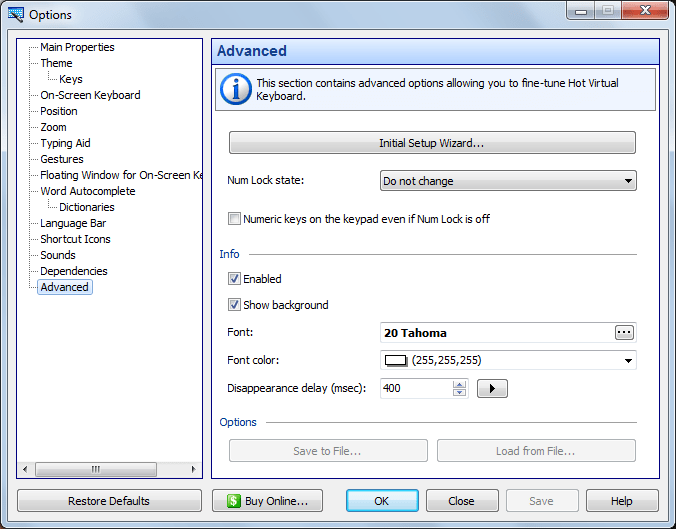Click the keyboard icon in the title bar
This screenshot has width=676, height=529.
15,14
